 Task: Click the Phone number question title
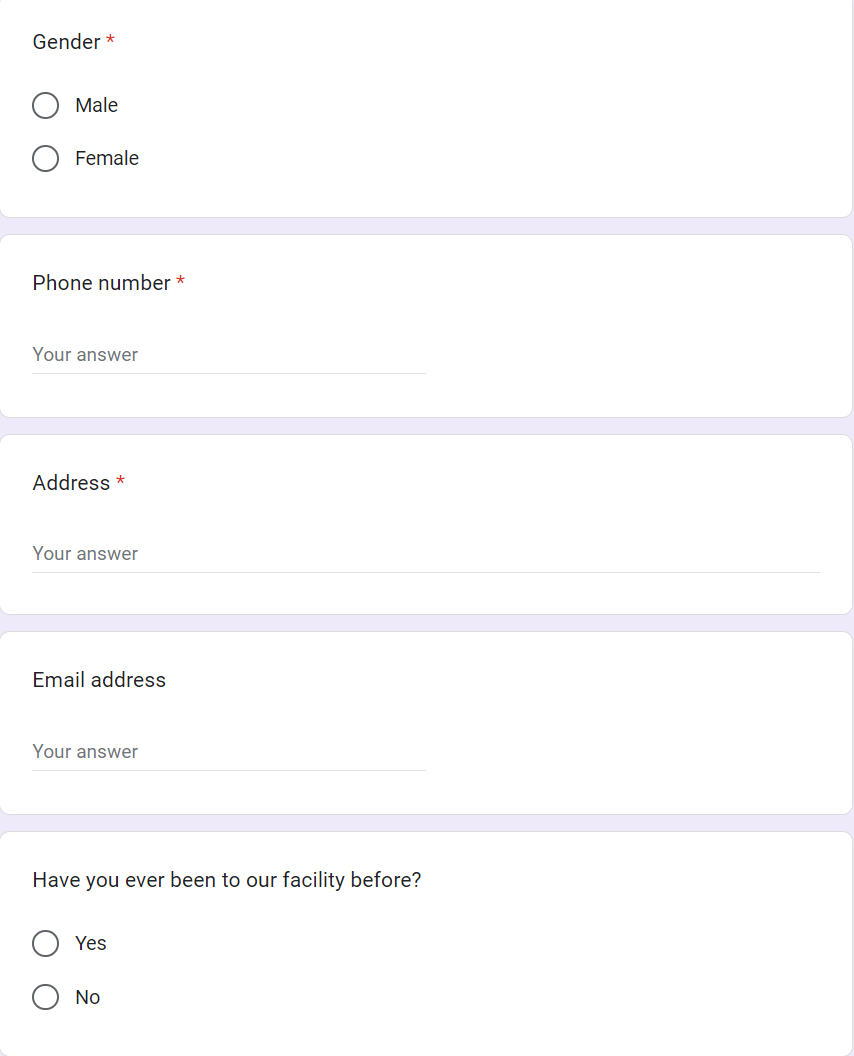pos(101,283)
